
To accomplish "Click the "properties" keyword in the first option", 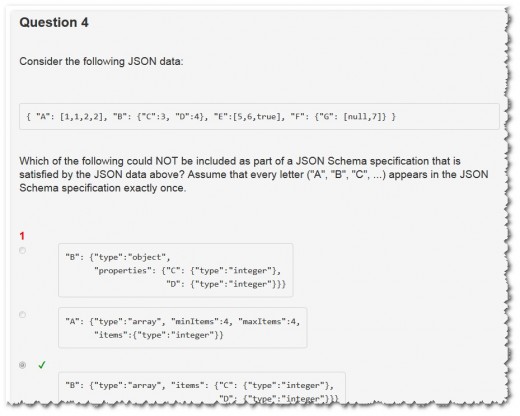I will coord(121,271).
